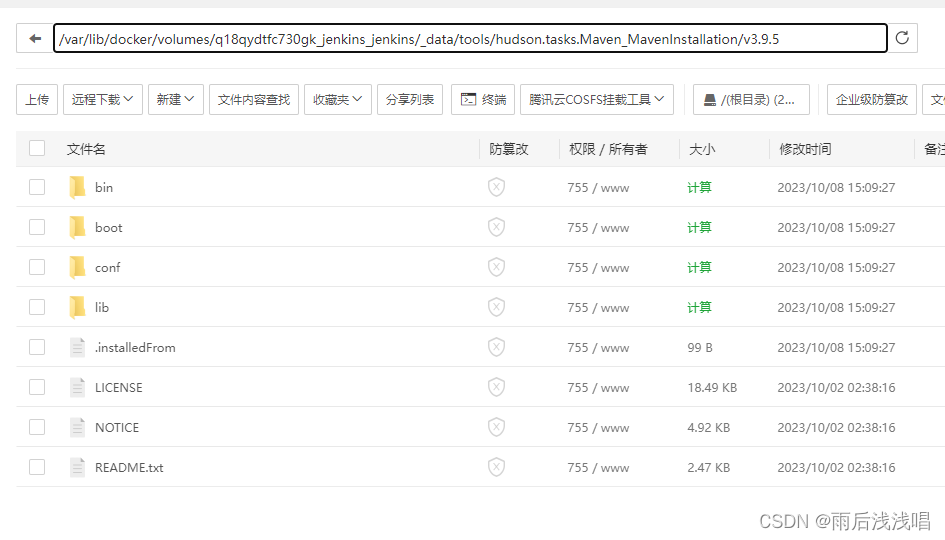Check the LICENSE file checkbox
945x540 pixels.
click(37, 387)
